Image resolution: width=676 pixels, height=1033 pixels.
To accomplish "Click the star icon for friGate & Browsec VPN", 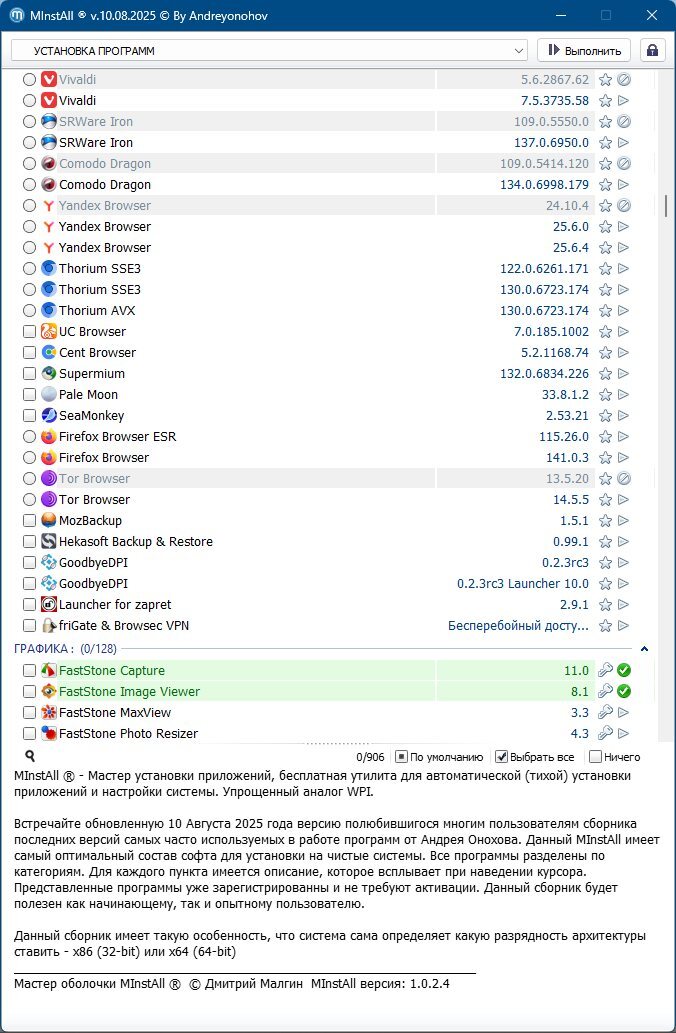I will [x=605, y=625].
